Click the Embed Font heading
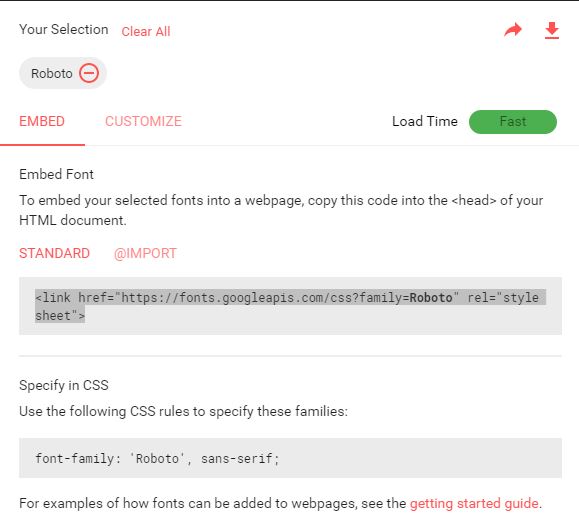Viewport: 579px width, 528px height. 56,174
